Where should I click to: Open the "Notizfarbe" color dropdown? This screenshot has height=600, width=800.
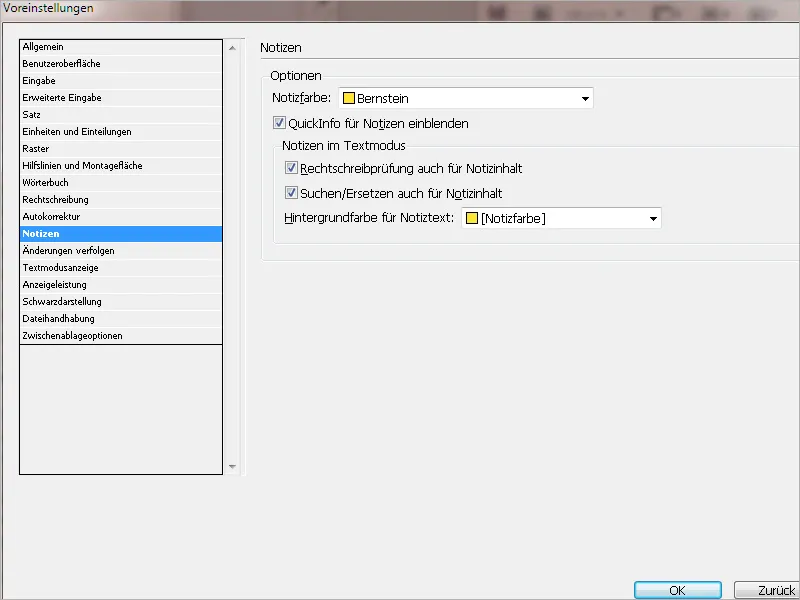[x=585, y=97]
